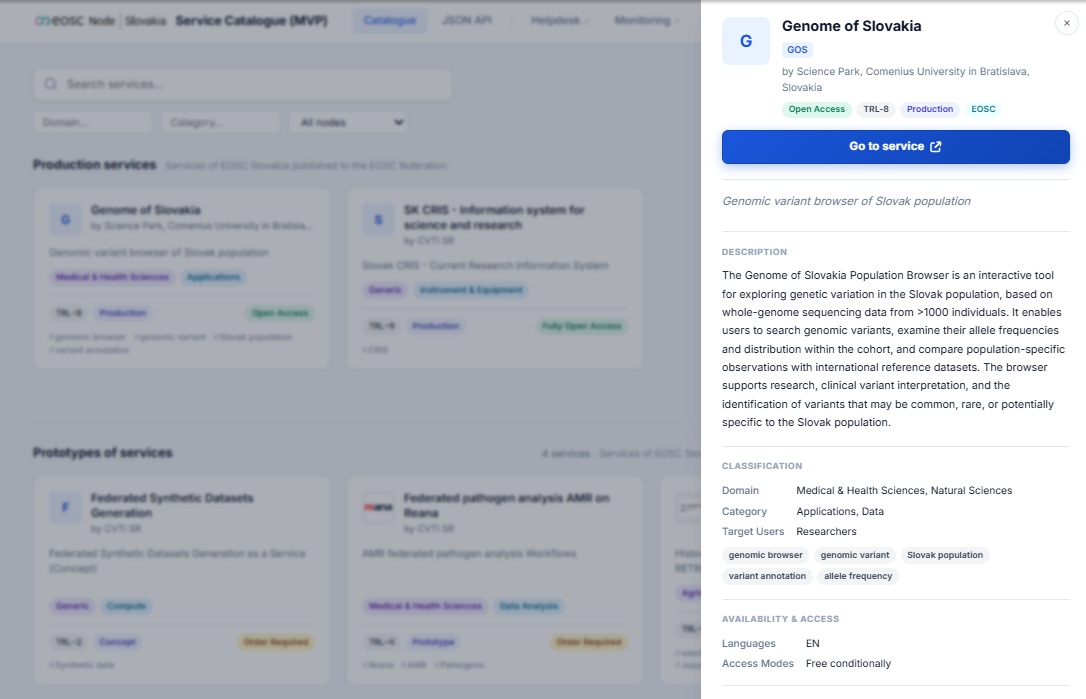This screenshot has width=1086, height=699.
Task: Click the Domain filter field
Action: 93,123
